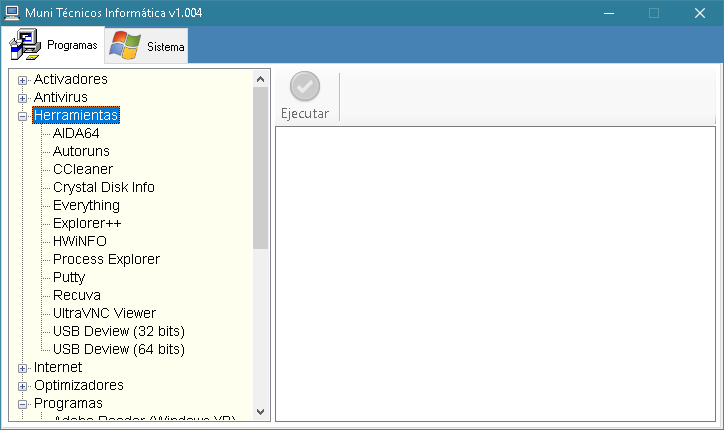Expand the Internet tree node
The height and width of the screenshot is (430, 724).
click(x=22, y=369)
